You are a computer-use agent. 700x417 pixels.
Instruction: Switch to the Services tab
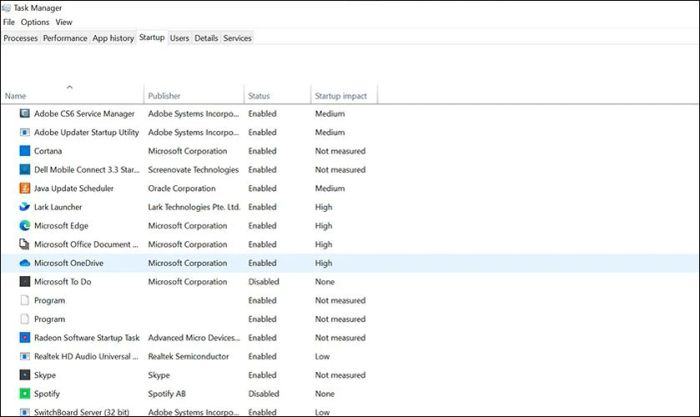pos(237,38)
